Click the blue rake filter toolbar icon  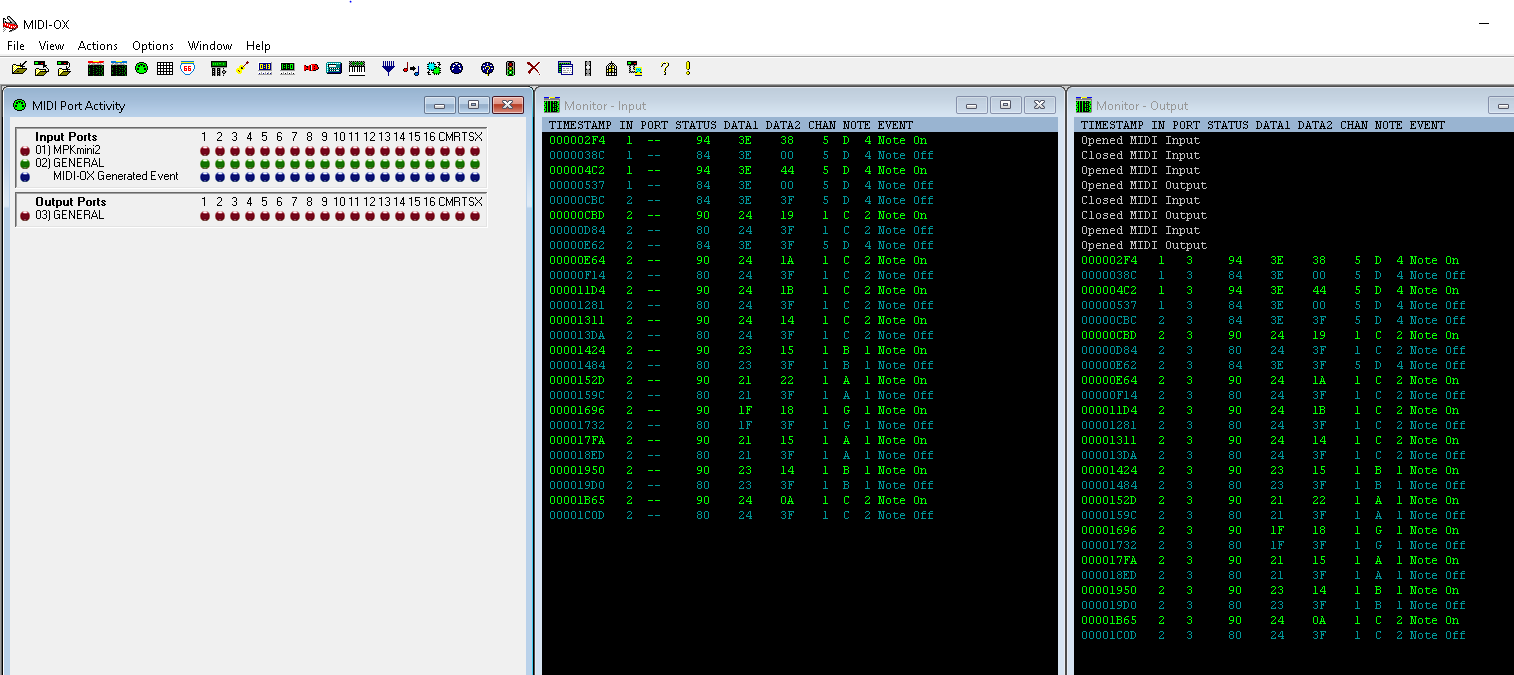point(388,68)
